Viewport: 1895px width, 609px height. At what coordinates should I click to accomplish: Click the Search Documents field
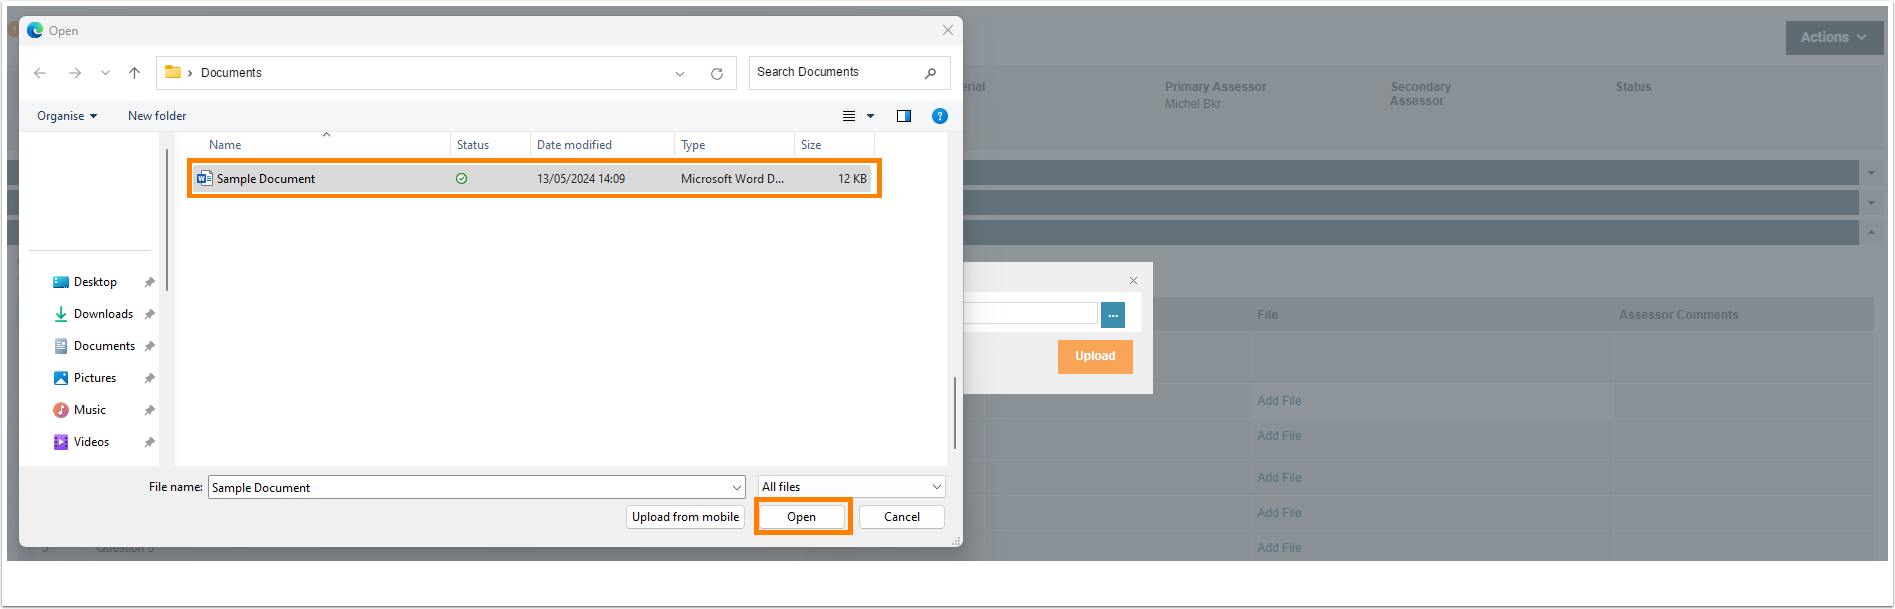(835, 72)
